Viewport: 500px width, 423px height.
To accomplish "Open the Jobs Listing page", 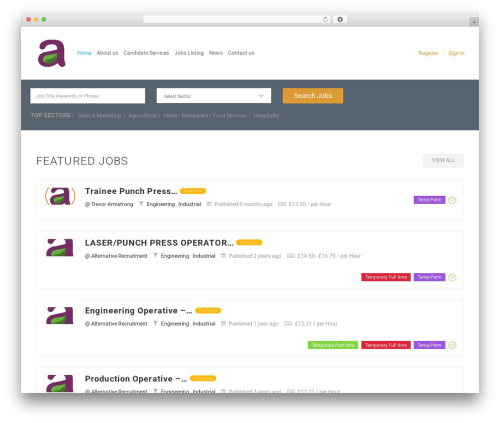I will tap(189, 53).
